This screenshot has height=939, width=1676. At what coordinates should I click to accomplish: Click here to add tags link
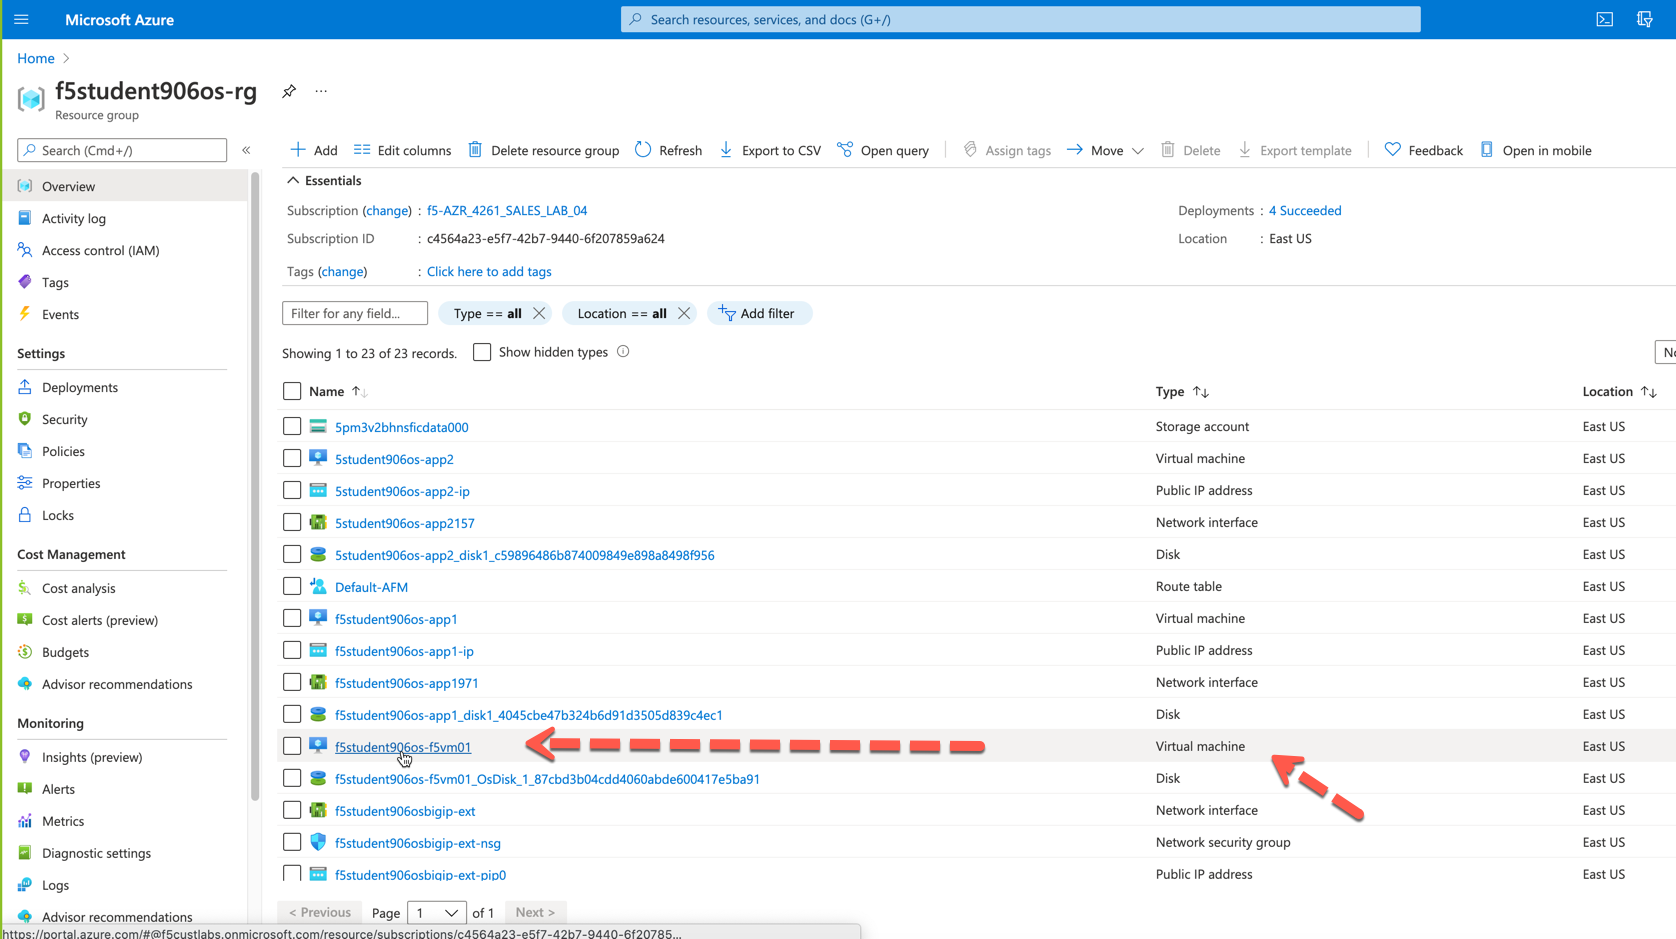click(x=489, y=272)
